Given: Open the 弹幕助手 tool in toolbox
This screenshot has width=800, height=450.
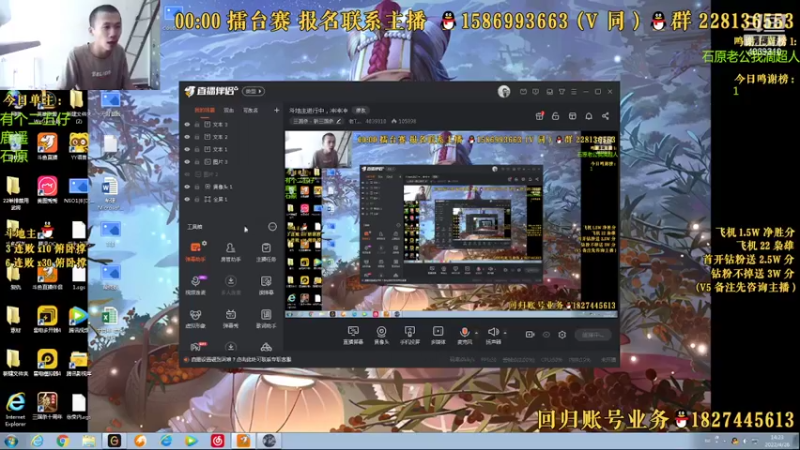Looking at the screenshot, I should click(195, 252).
